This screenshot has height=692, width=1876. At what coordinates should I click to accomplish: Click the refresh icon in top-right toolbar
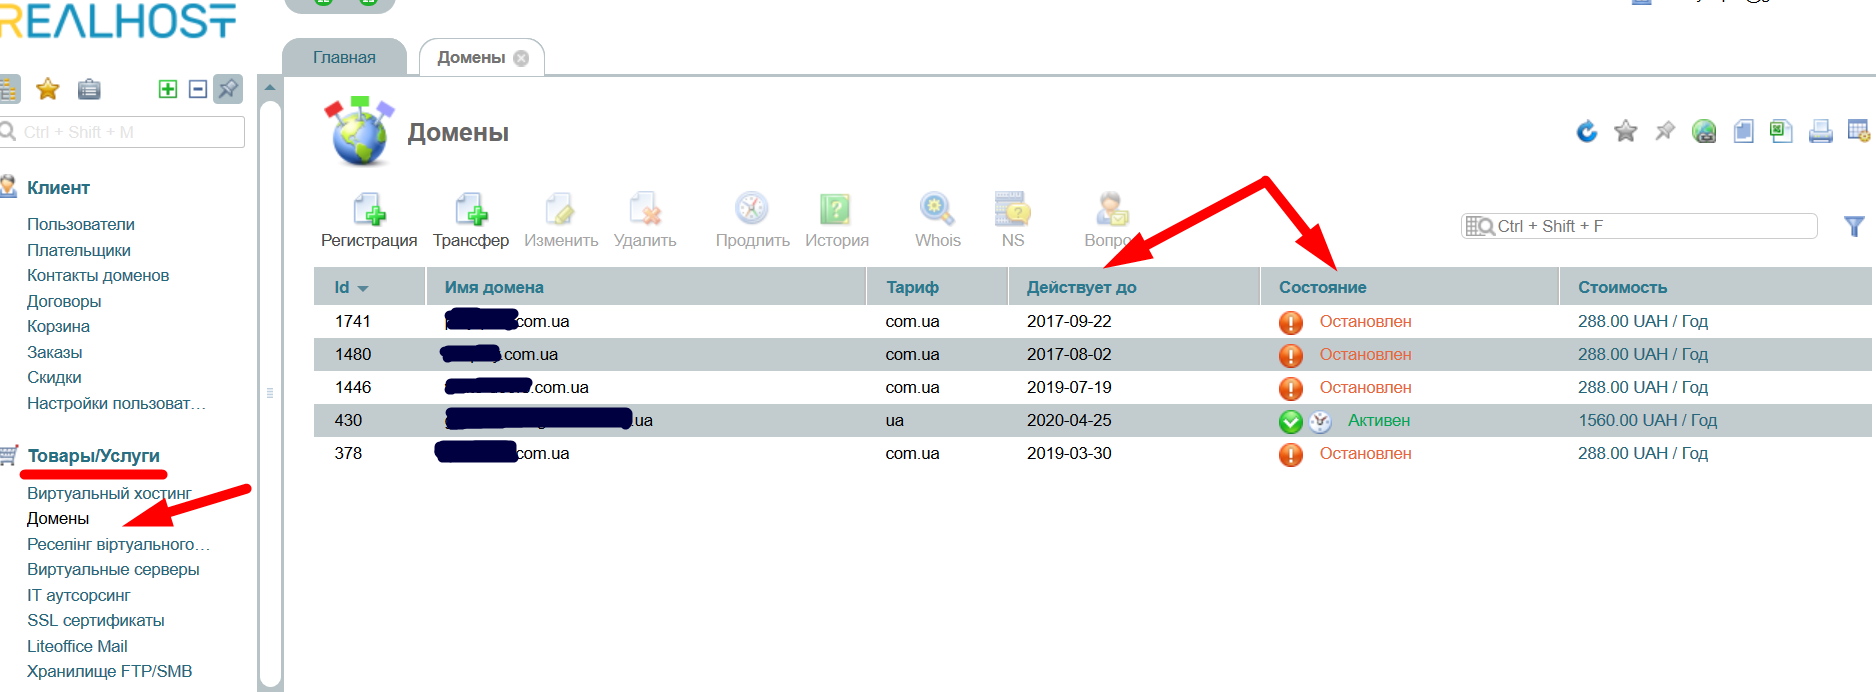[x=1586, y=131]
